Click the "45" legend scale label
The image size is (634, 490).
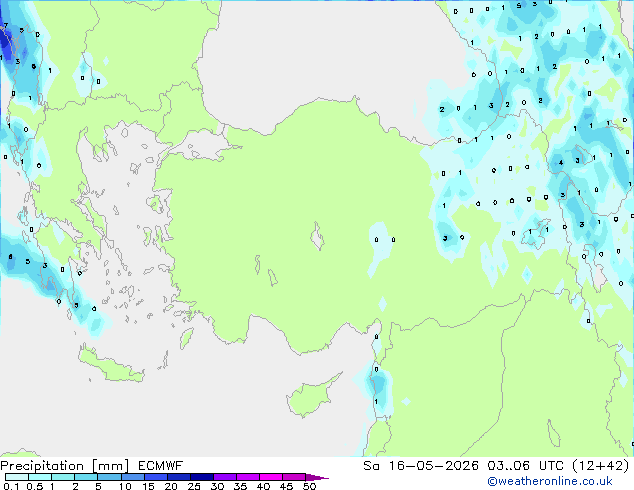pyautogui.click(x=286, y=486)
